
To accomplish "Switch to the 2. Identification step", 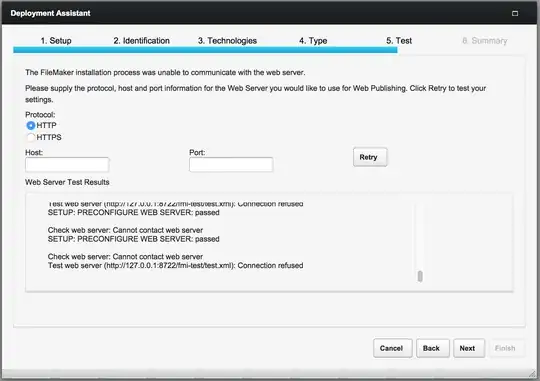I will pos(142,41).
